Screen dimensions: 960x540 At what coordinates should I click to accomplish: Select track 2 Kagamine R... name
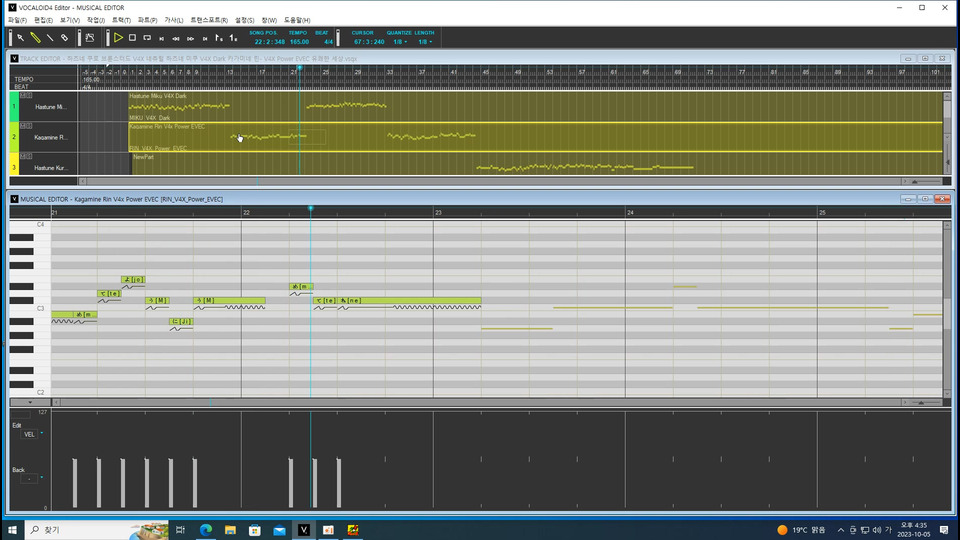point(50,138)
